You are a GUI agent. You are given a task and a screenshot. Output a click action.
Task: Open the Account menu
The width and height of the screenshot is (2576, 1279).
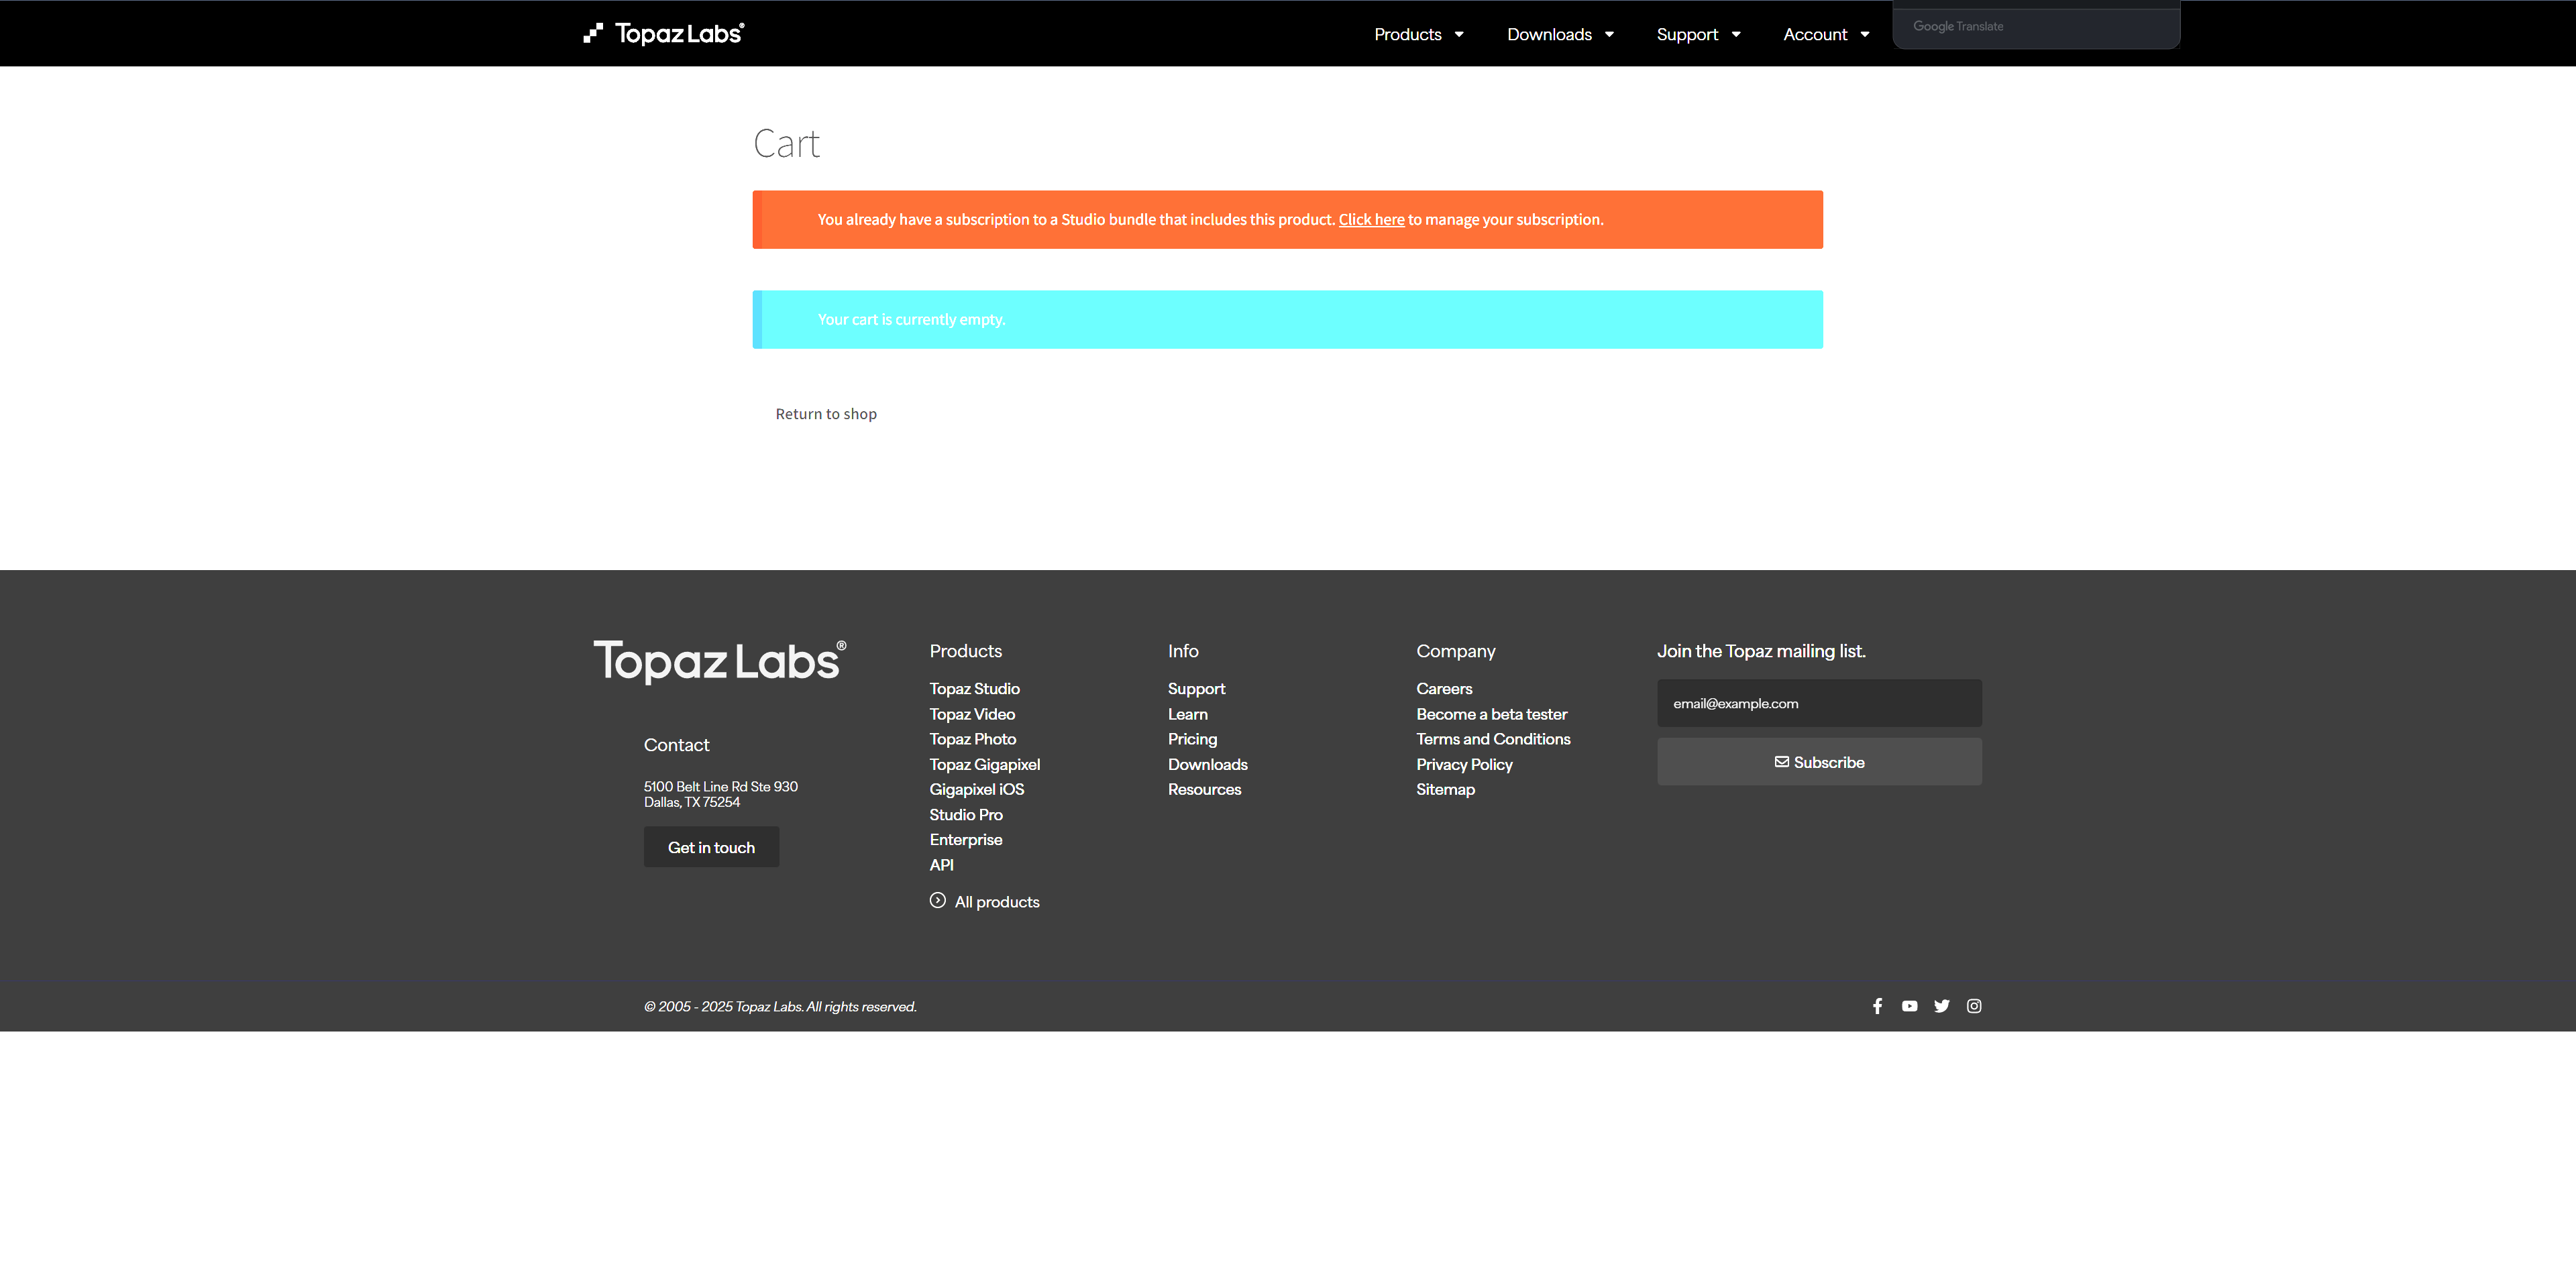tap(1825, 34)
